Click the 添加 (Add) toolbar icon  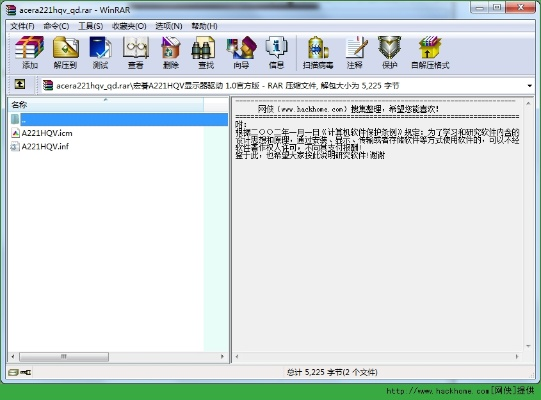[30, 52]
